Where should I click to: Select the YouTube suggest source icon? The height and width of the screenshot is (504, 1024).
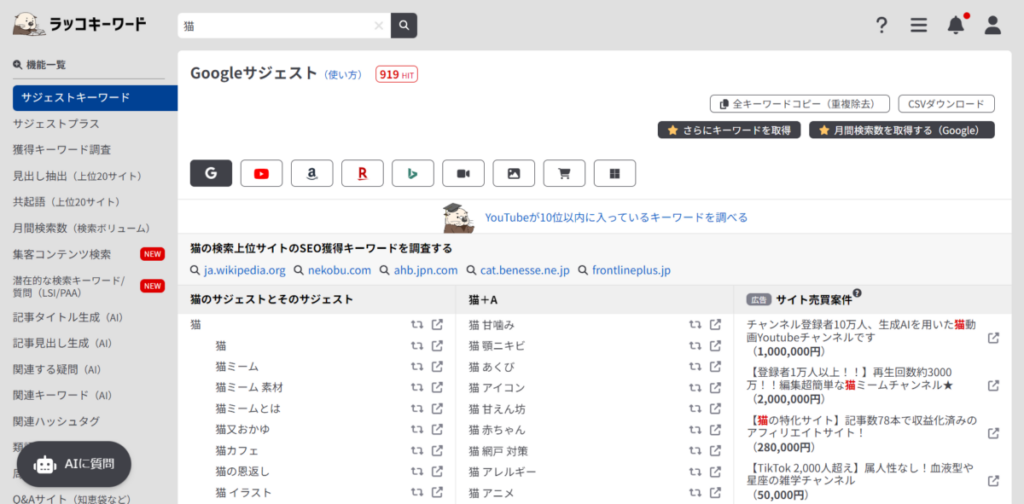click(261, 173)
